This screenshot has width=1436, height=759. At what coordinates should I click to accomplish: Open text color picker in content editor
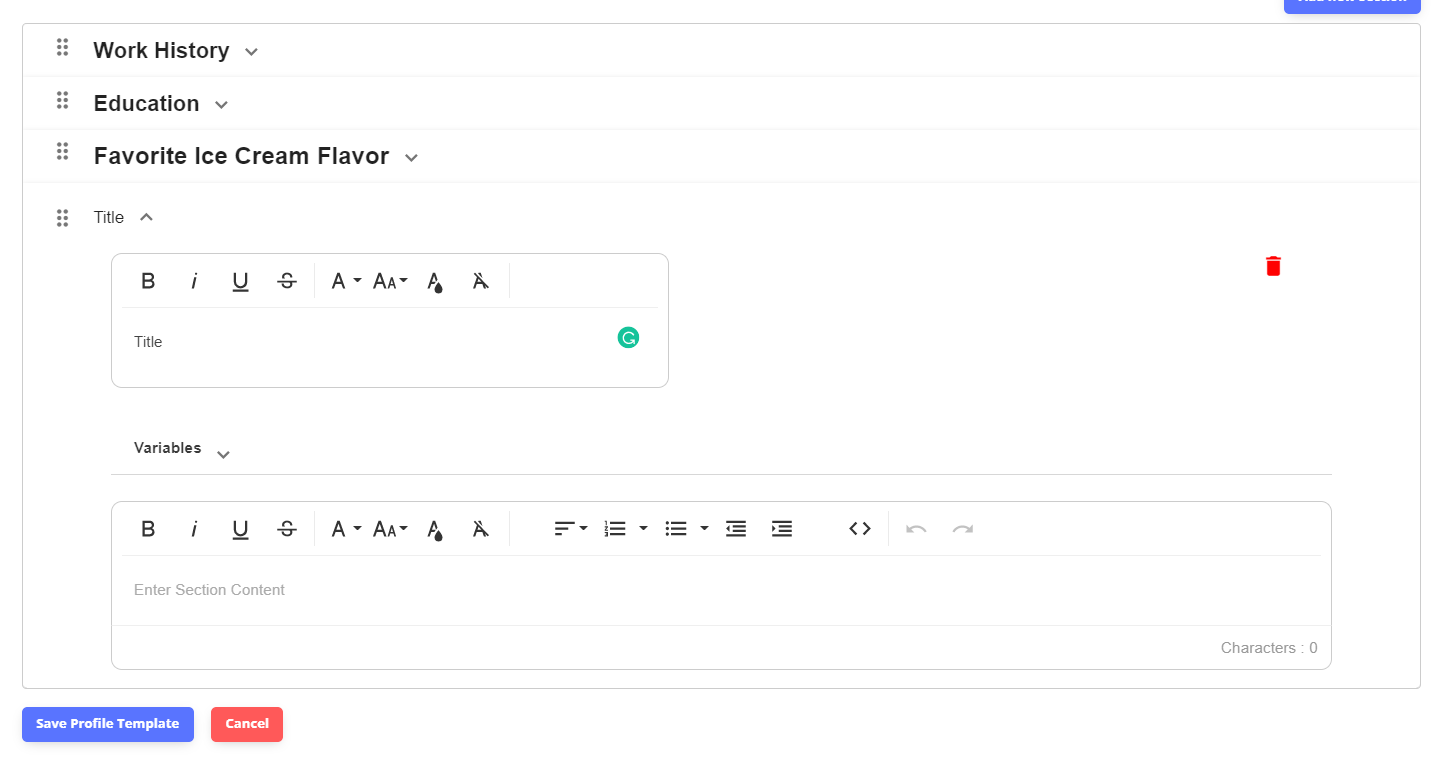(x=435, y=529)
